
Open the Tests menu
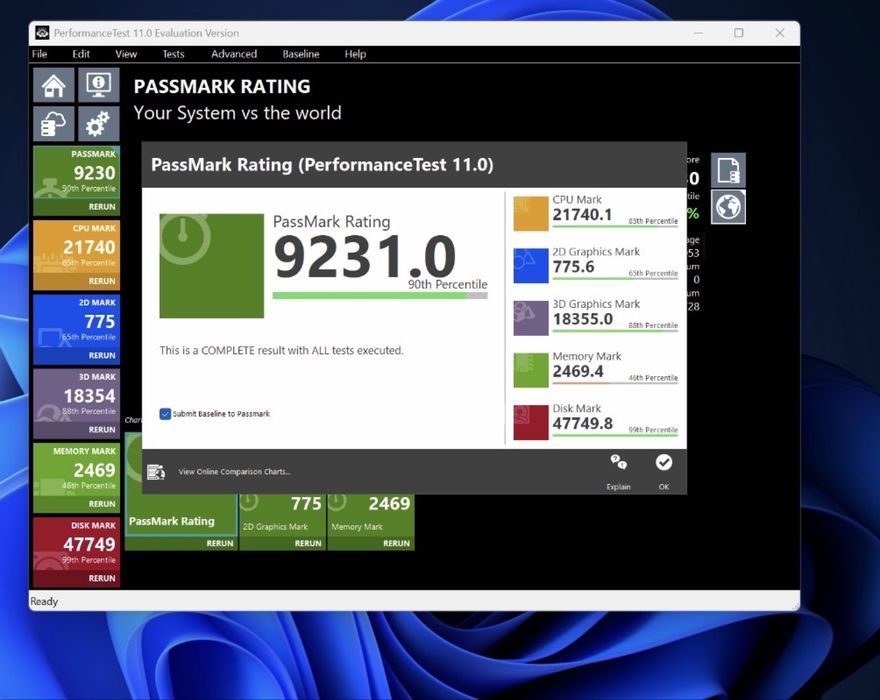point(173,54)
